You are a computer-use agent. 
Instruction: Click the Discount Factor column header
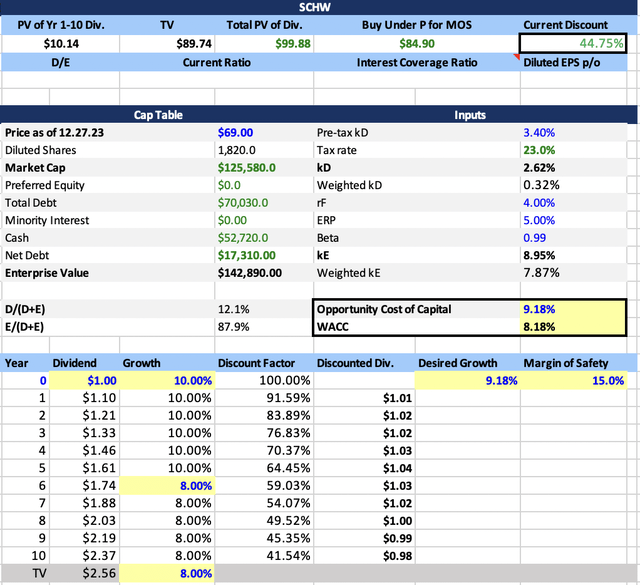click(264, 363)
